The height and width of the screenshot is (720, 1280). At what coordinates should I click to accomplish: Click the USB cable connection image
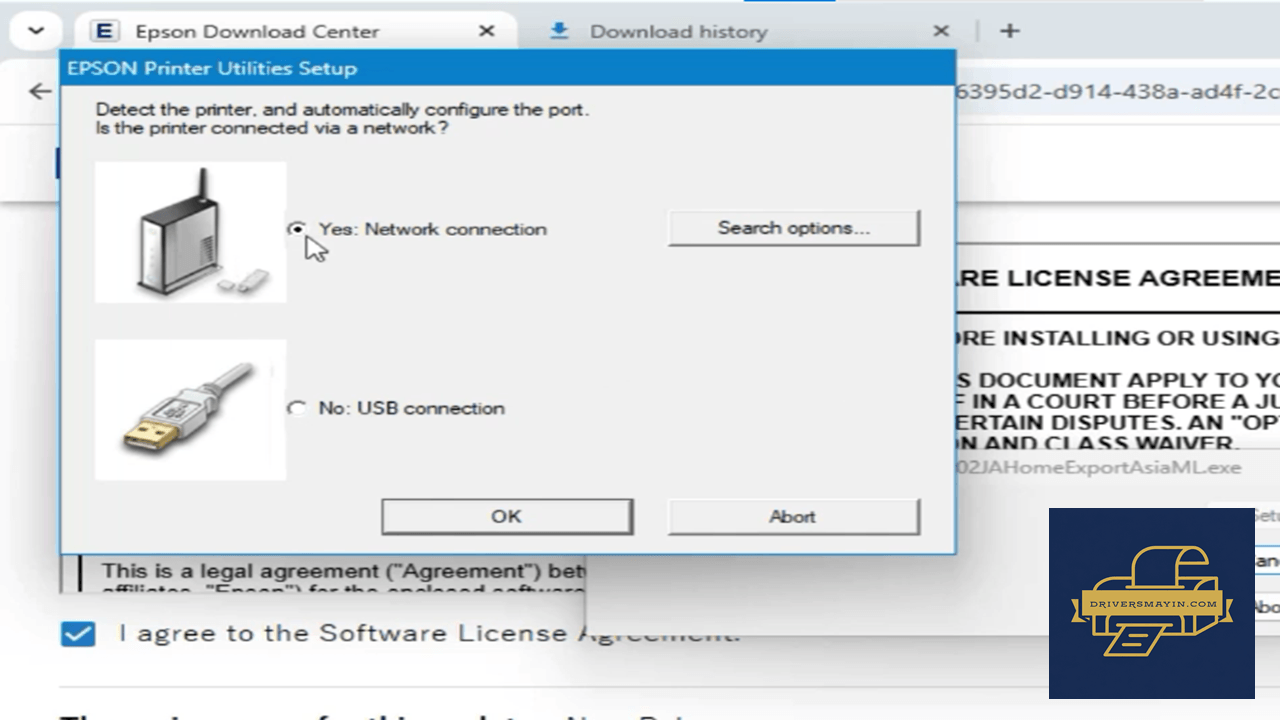click(x=190, y=410)
